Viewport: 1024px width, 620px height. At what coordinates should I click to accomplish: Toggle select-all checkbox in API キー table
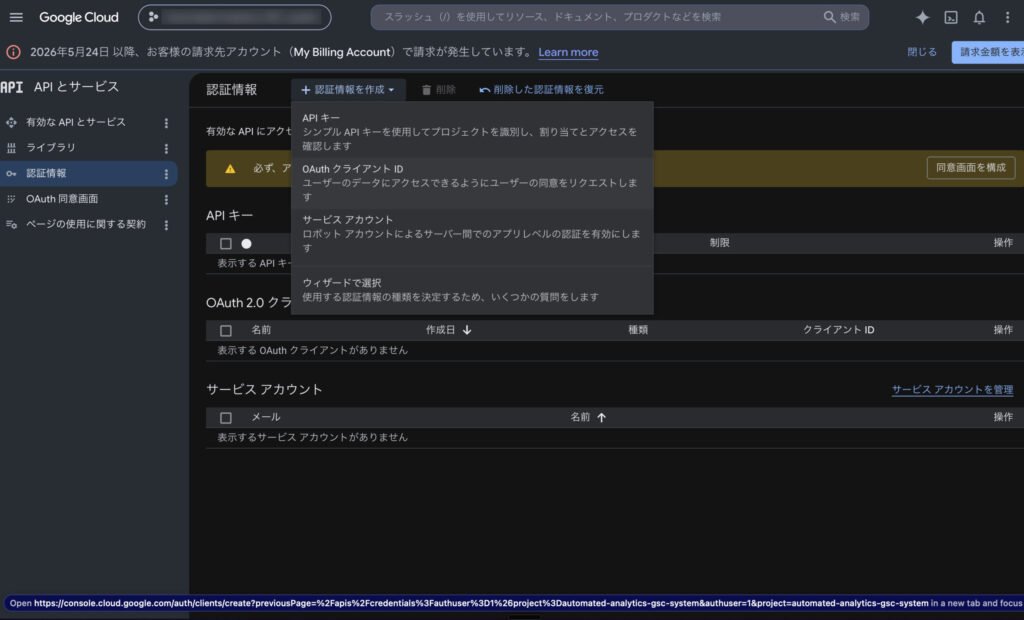click(225, 244)
